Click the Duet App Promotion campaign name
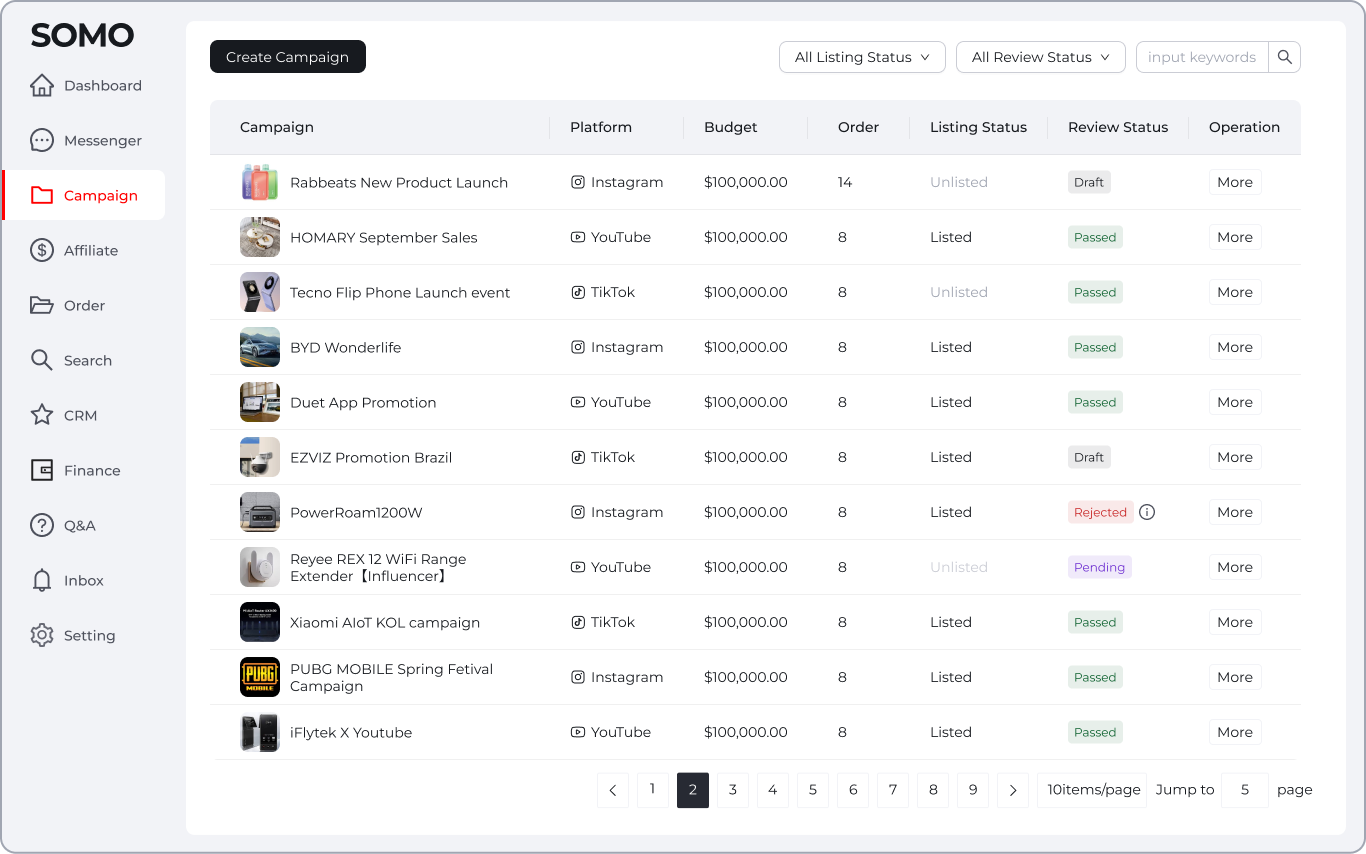 click(x=363, y=402)
